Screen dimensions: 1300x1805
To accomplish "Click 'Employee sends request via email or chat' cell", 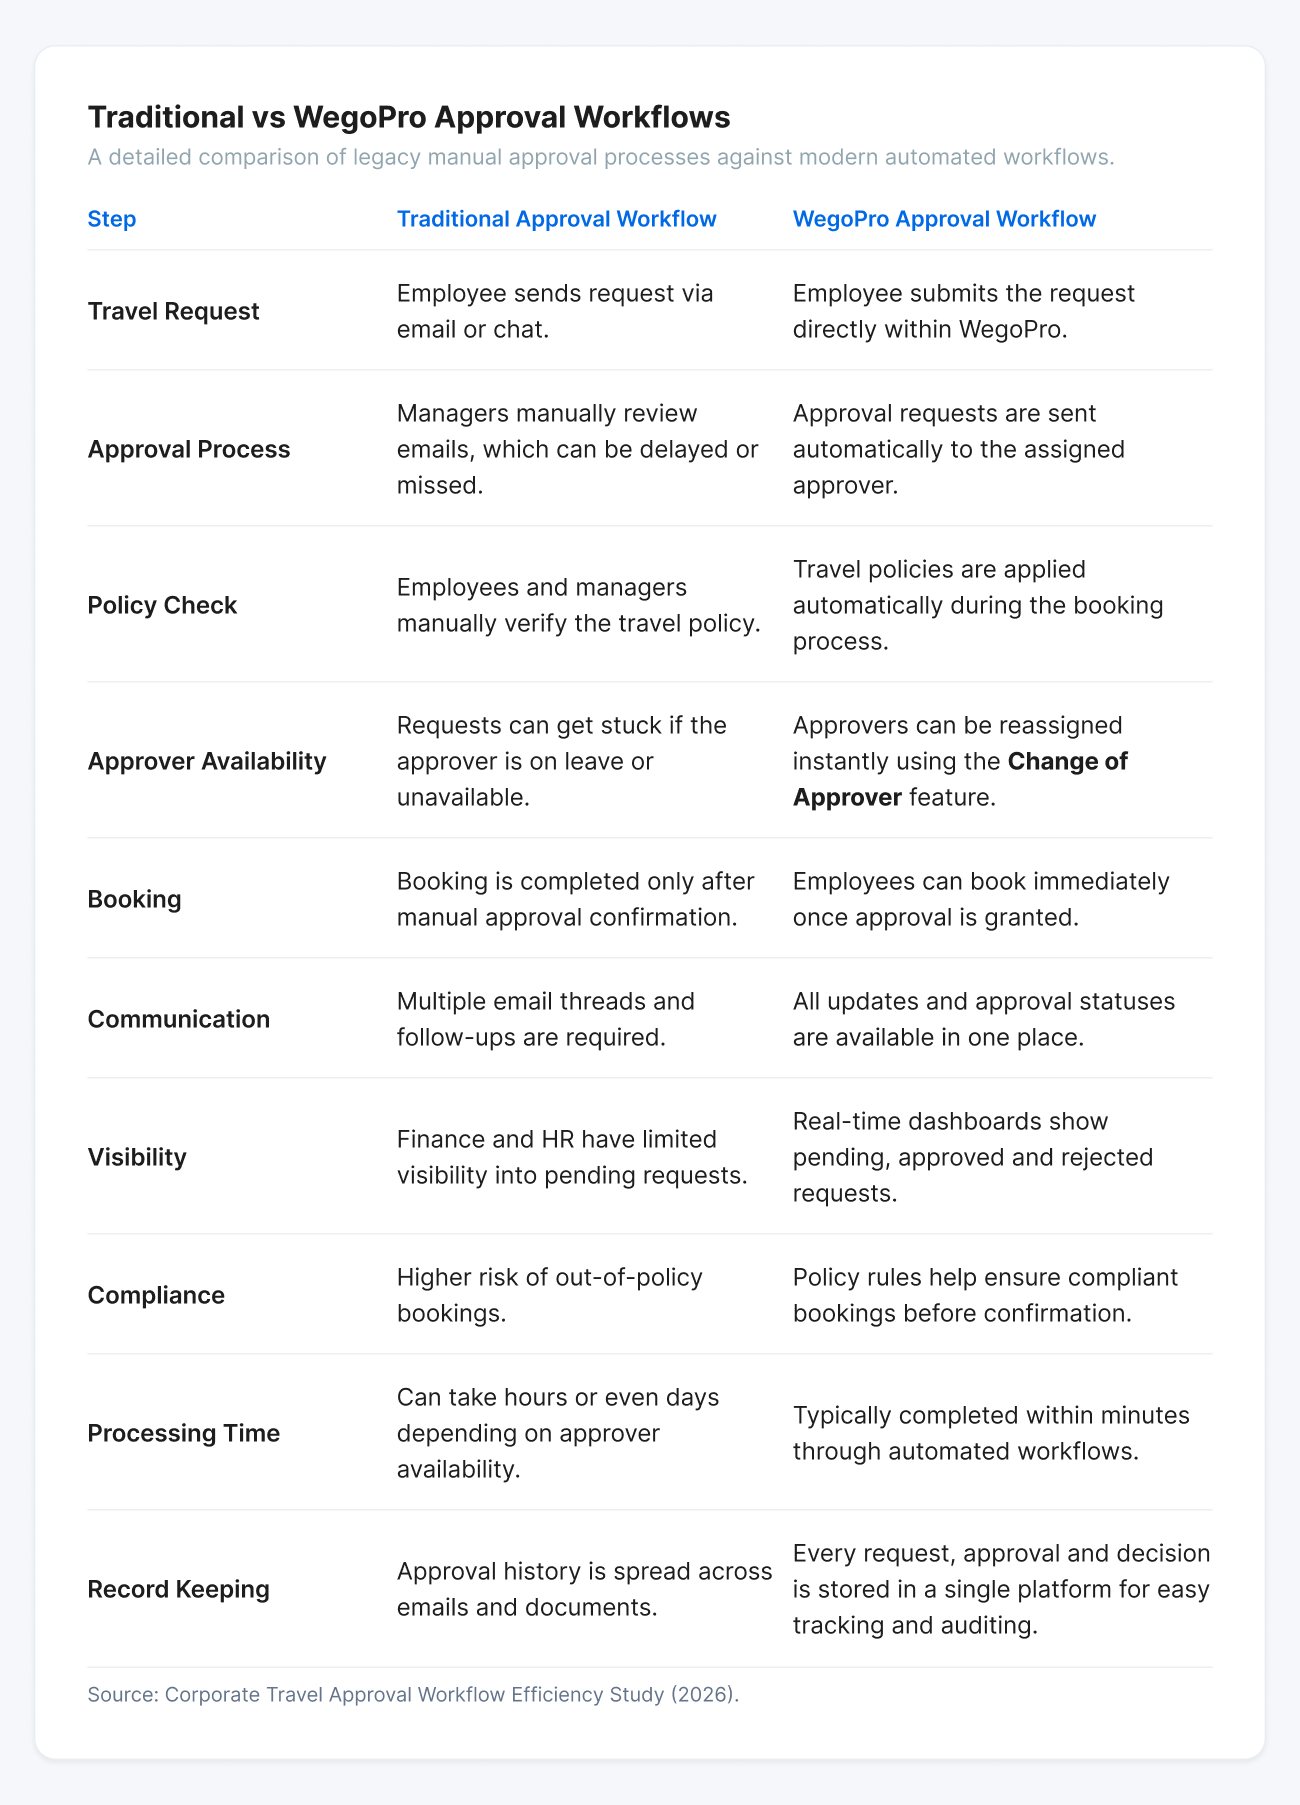I will coord(556,311).
